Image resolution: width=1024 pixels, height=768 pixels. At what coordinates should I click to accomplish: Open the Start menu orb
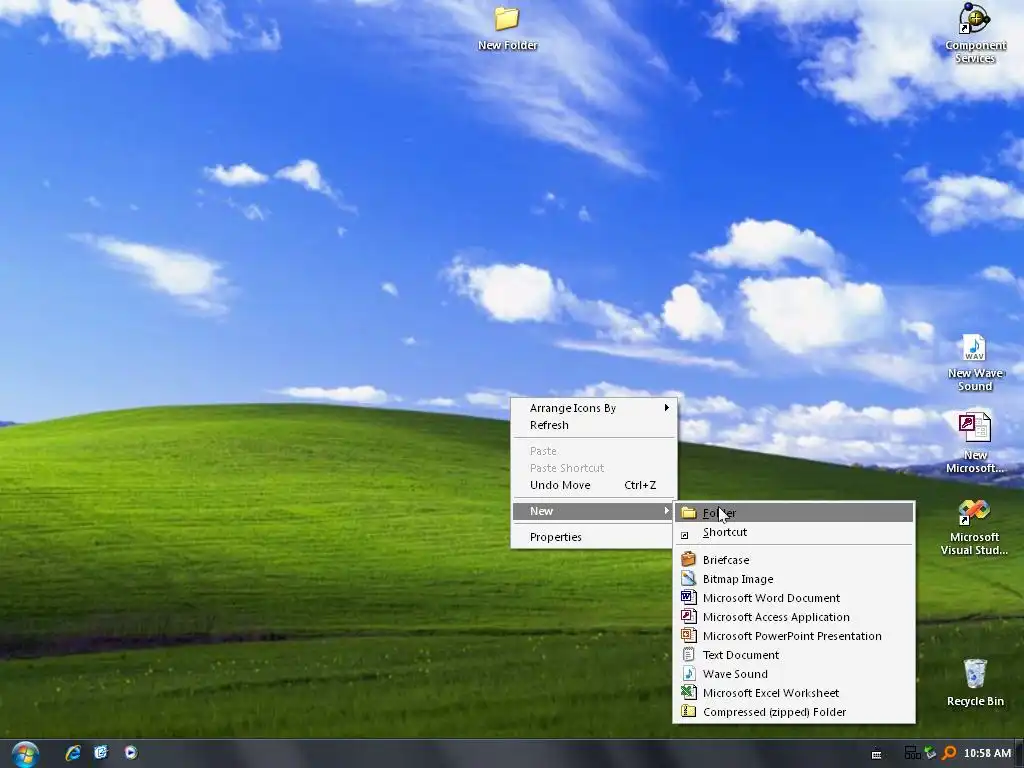[25, 754]
